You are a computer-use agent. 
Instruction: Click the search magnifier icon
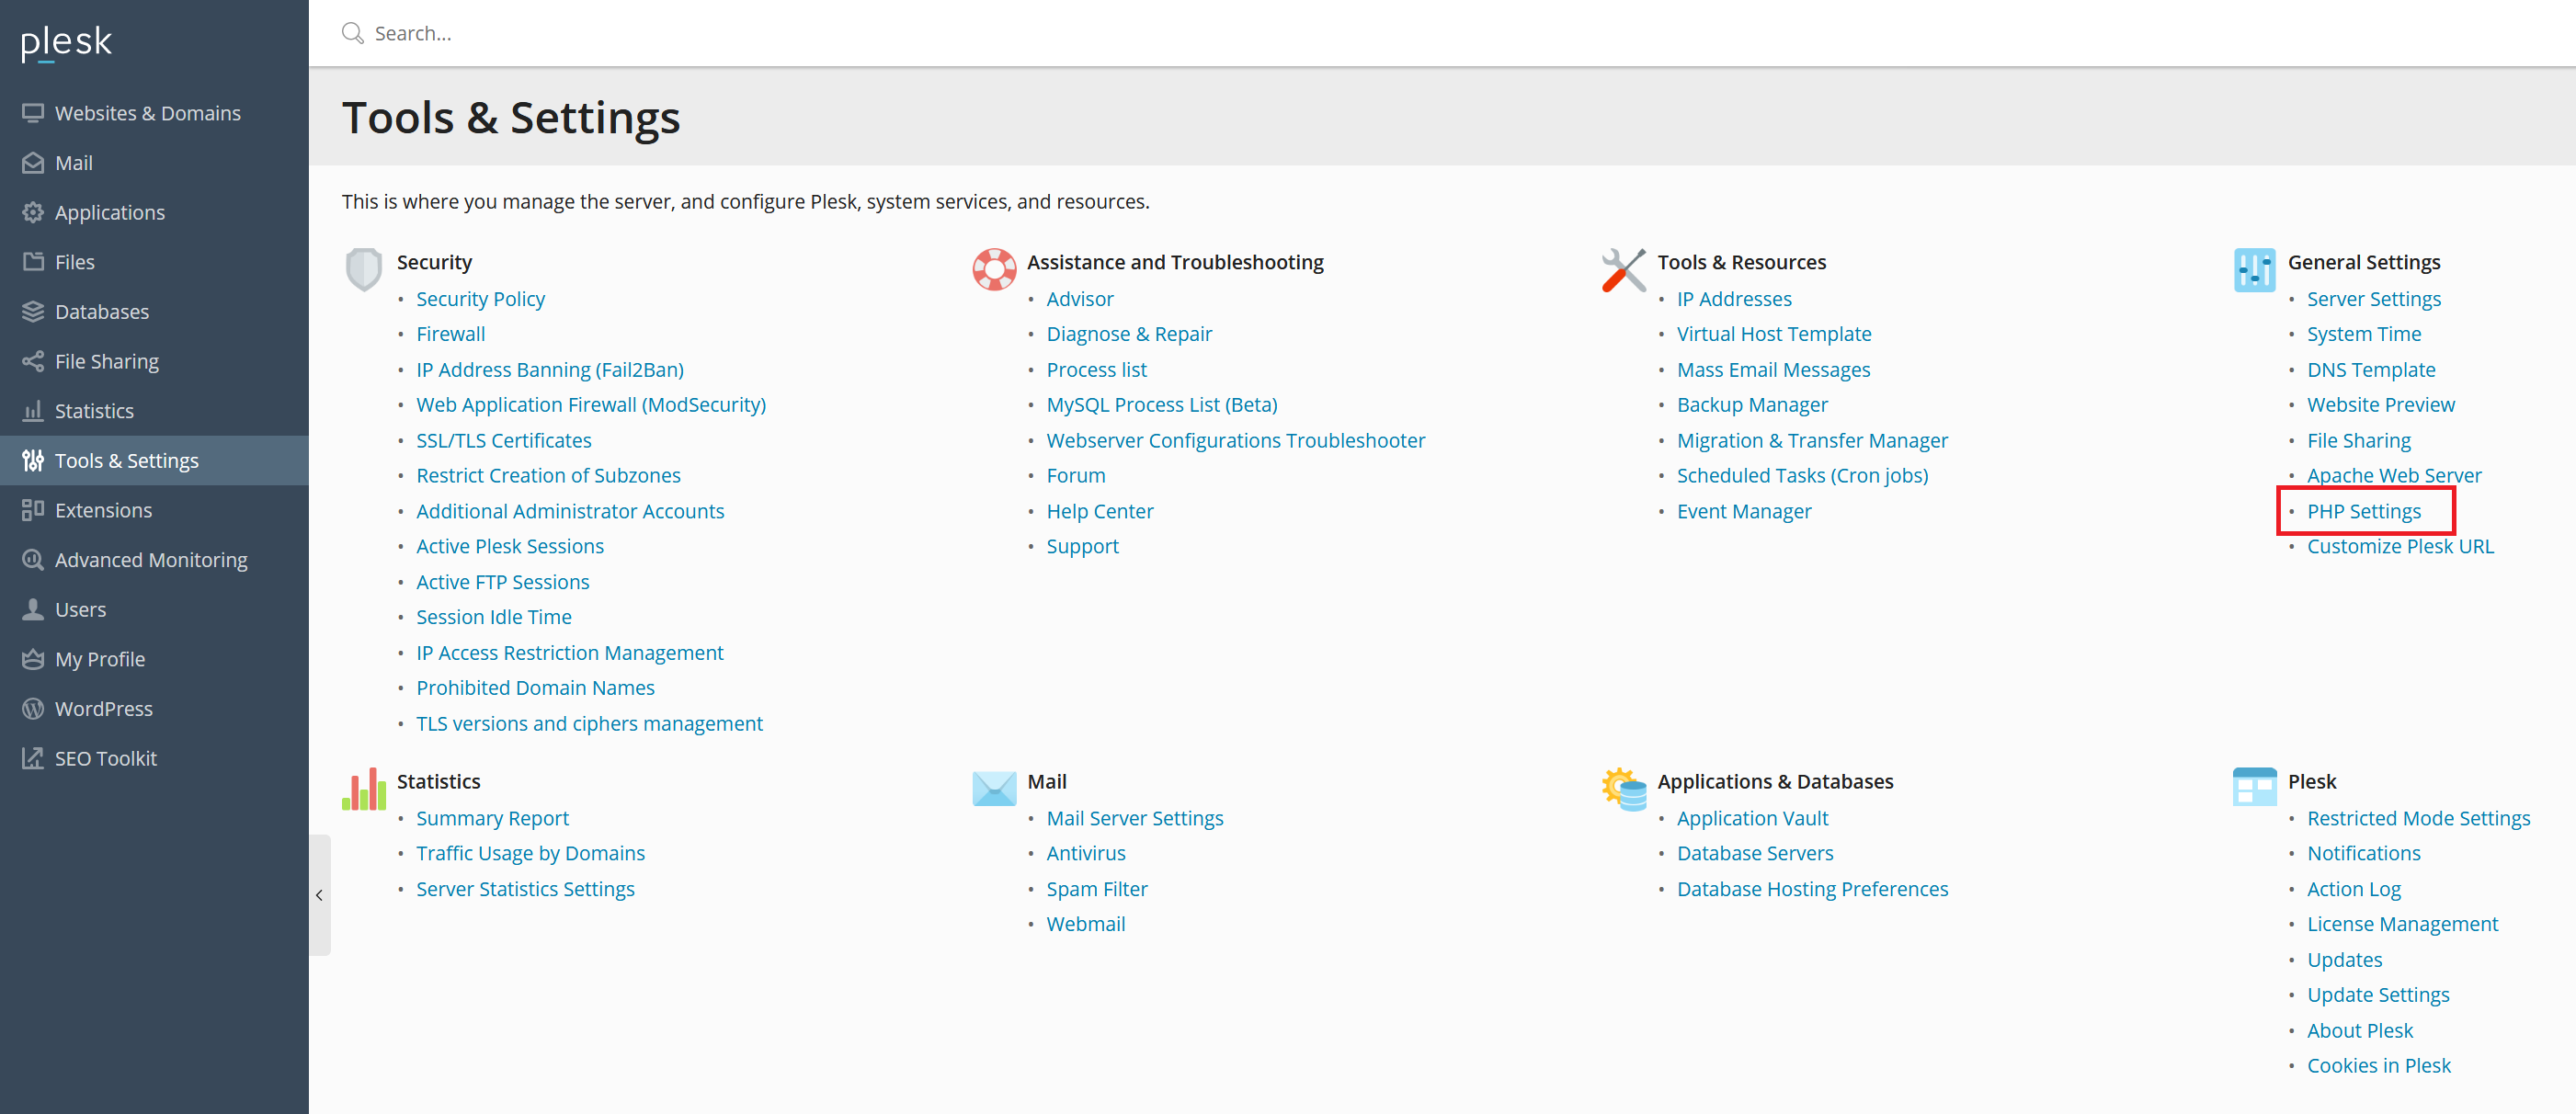pyautogui.click(x=352, y=33)
